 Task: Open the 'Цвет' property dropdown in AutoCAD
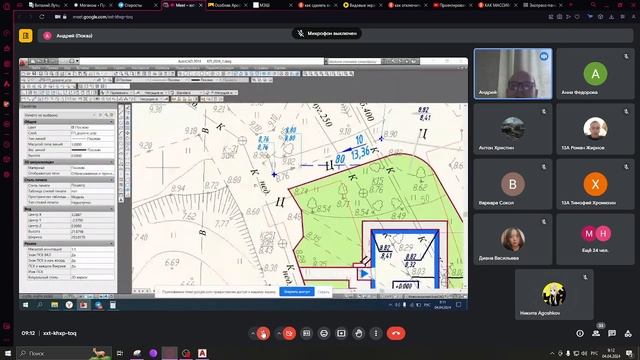pos(92,127)
